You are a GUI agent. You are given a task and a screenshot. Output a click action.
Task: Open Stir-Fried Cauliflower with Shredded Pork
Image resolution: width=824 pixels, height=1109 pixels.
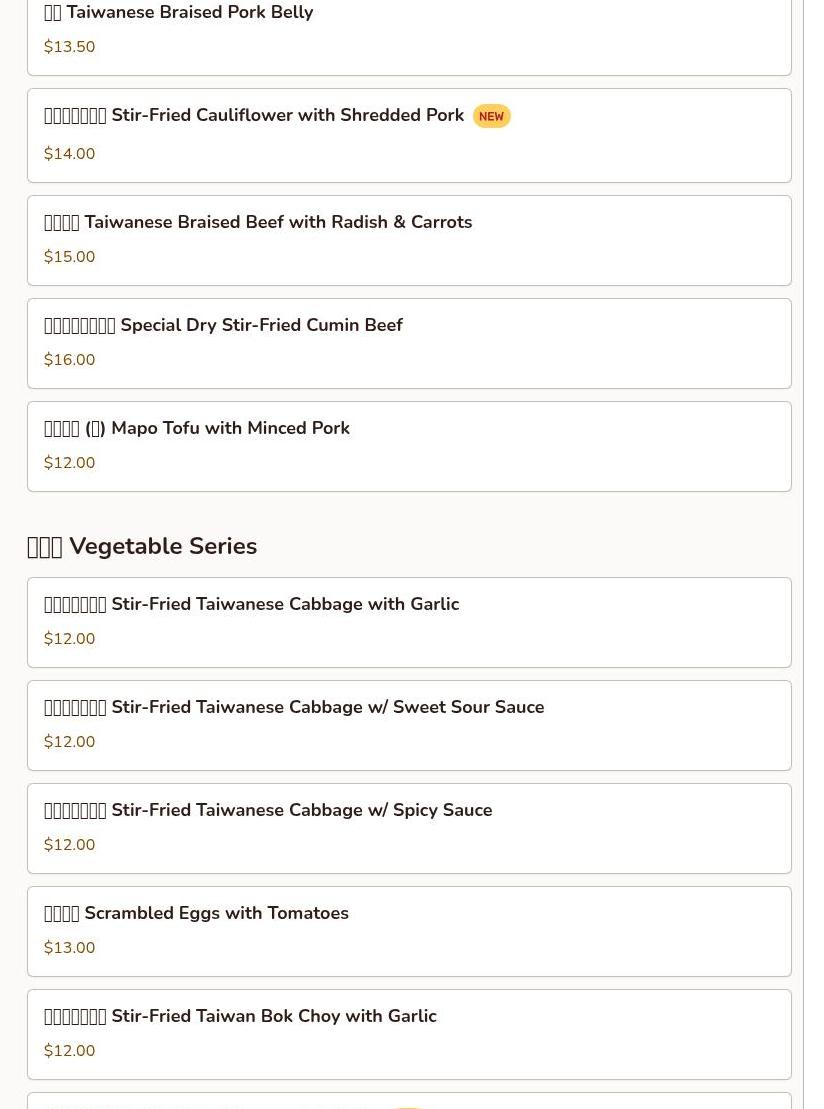tap(409, 135)
